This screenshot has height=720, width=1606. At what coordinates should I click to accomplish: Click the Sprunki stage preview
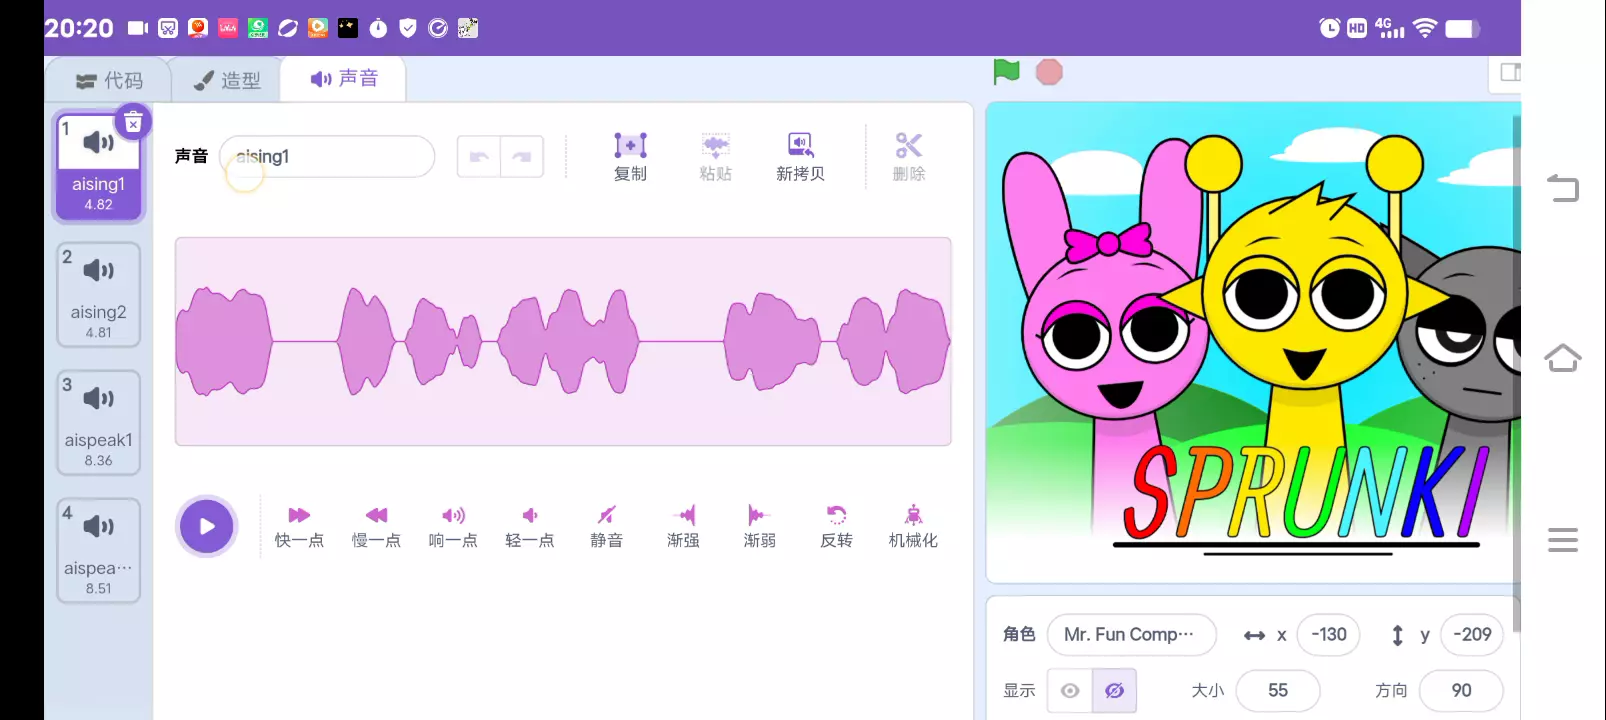(1253, 342)
